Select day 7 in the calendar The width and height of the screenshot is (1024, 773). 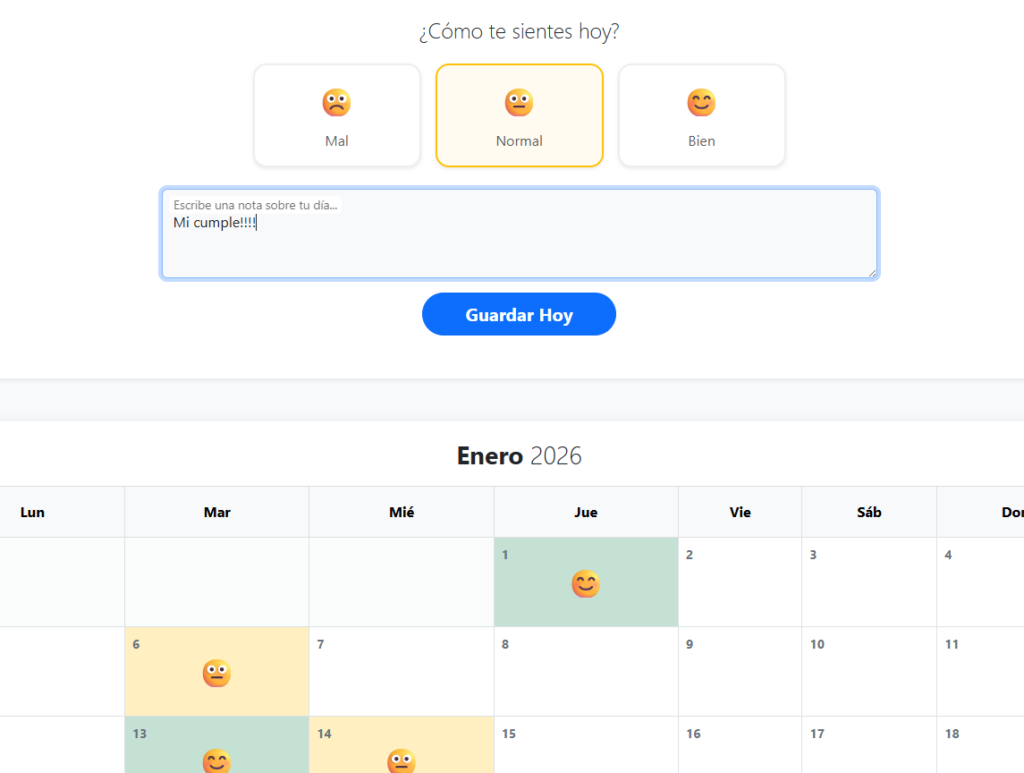tap(401, 671)
